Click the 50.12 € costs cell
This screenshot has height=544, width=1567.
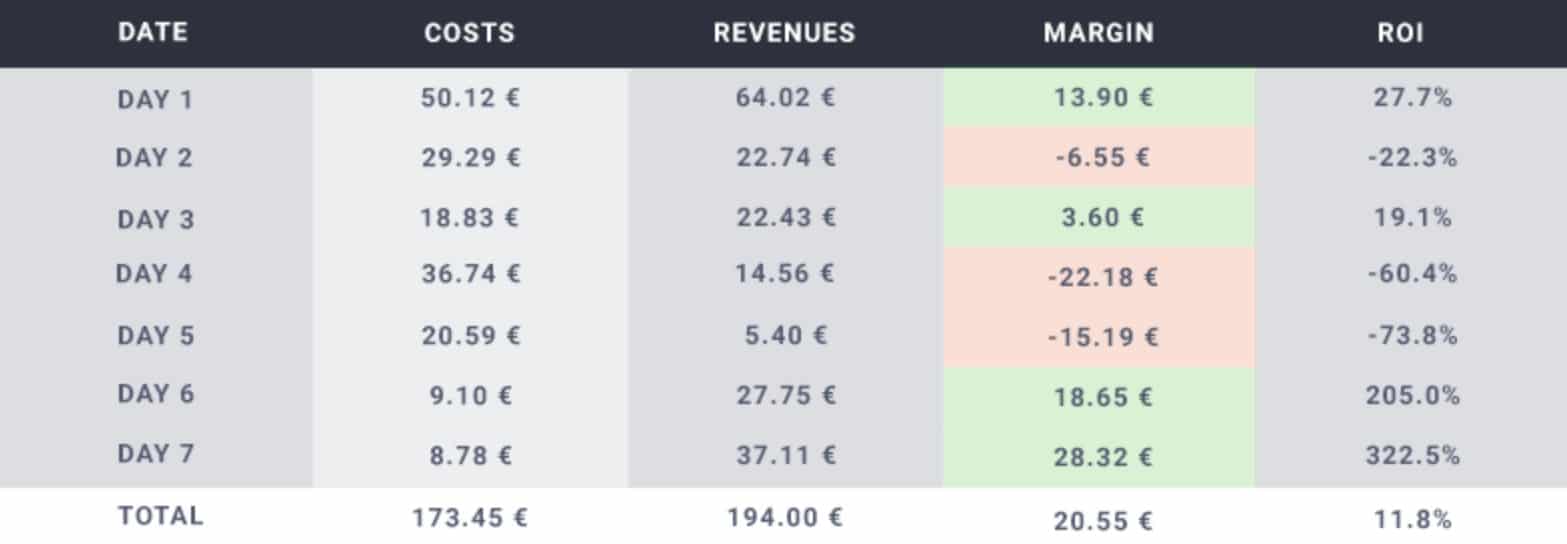coord(470,98)
